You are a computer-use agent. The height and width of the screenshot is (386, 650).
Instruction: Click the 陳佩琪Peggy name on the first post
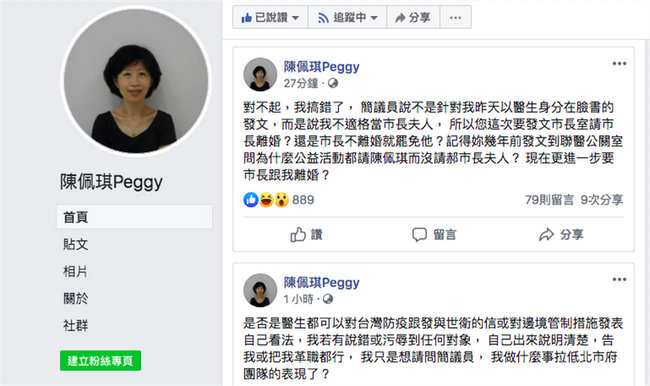coord(321,66)
